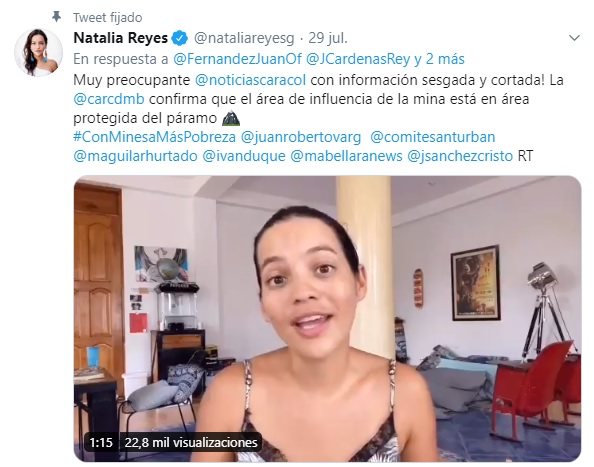Click the 1:15 video duration badge
Image resolution: width=594 pixels, height=467 pixels.
(101, 442)
